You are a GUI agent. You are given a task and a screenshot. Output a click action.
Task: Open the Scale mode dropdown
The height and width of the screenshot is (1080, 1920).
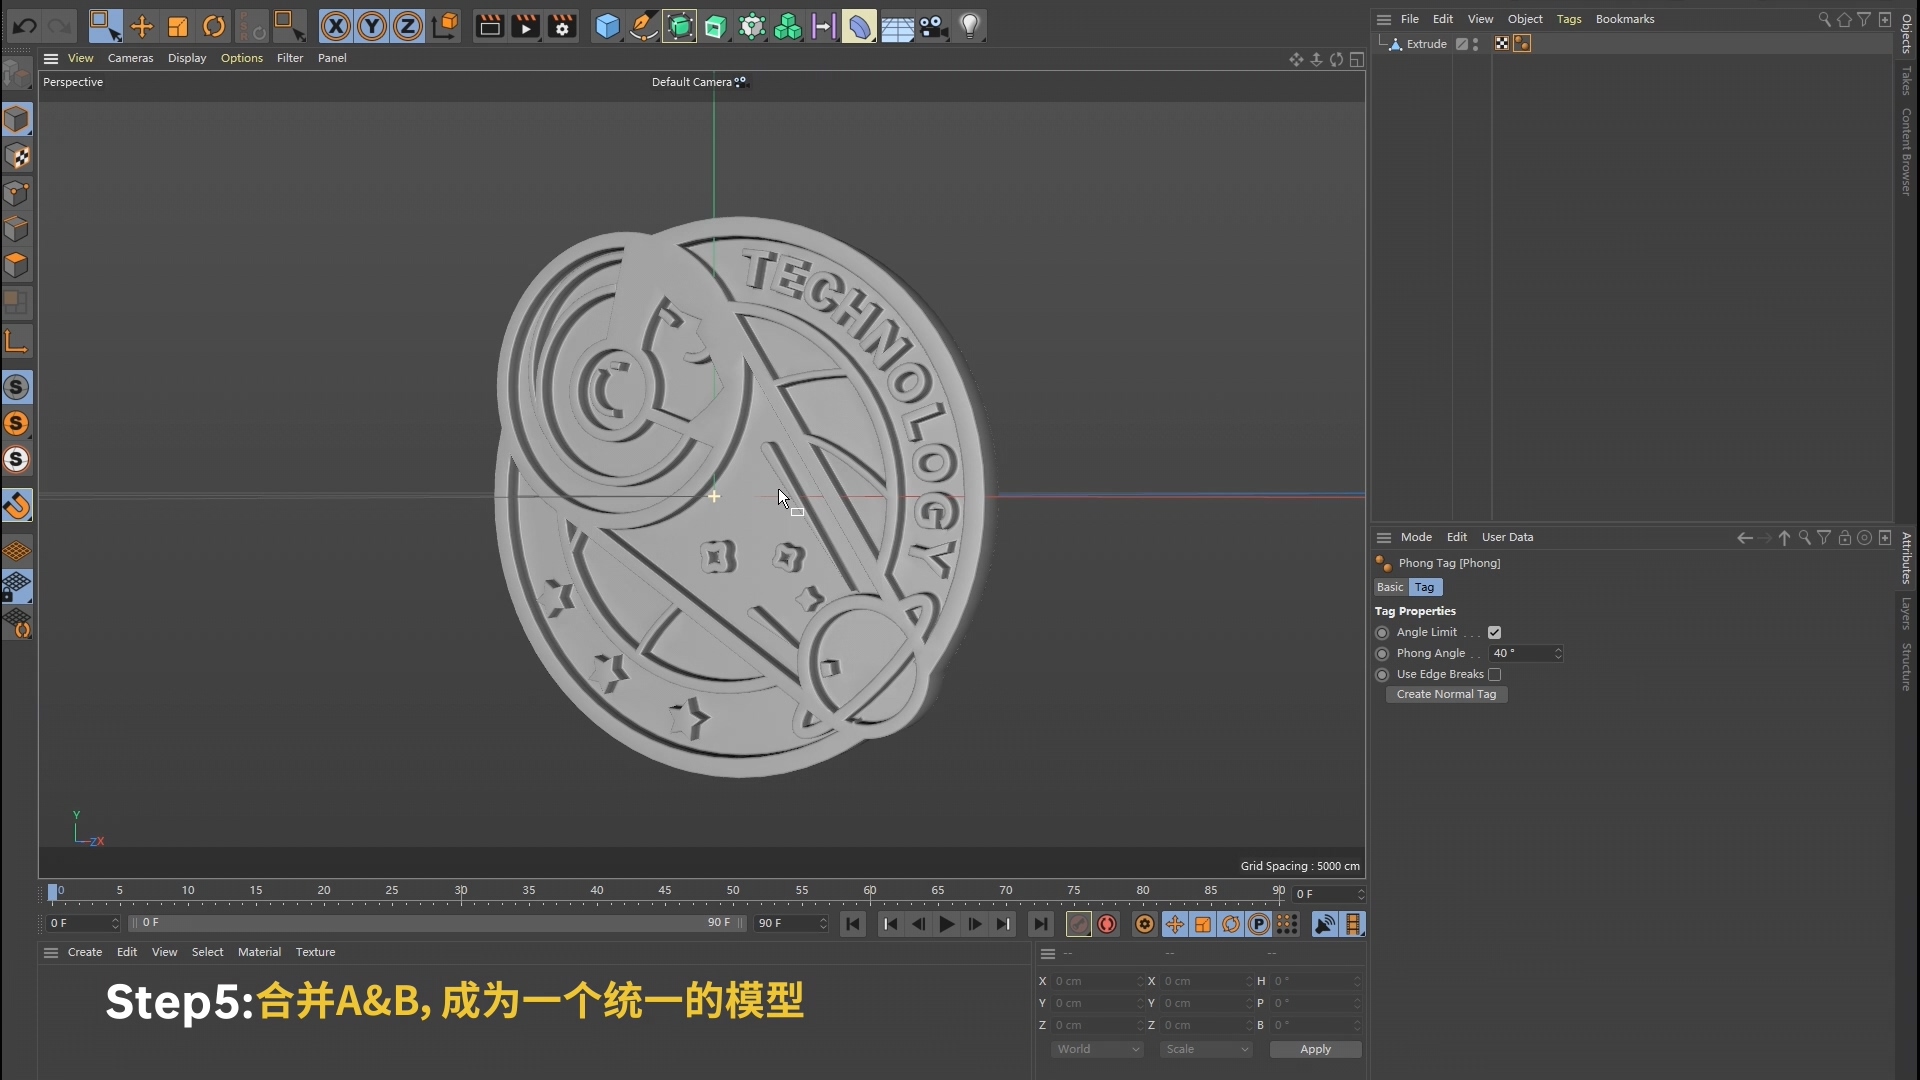(x=1206, y=1049)
